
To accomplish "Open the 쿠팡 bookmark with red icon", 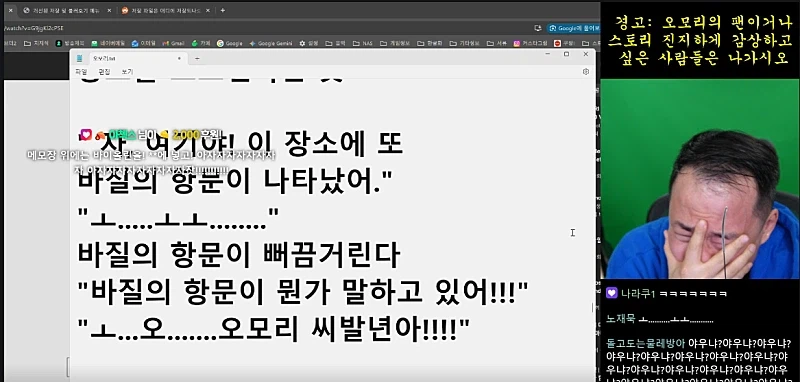I will (x=564, y=43).
